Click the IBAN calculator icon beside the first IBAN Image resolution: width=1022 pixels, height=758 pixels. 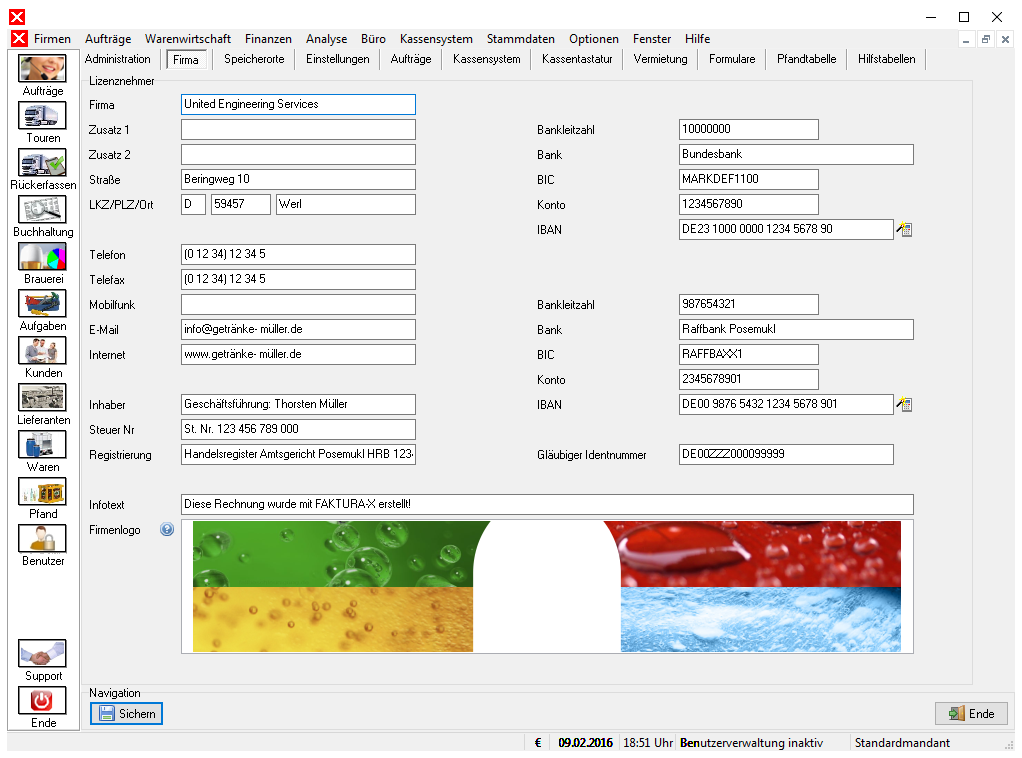(x=904, y=229)
